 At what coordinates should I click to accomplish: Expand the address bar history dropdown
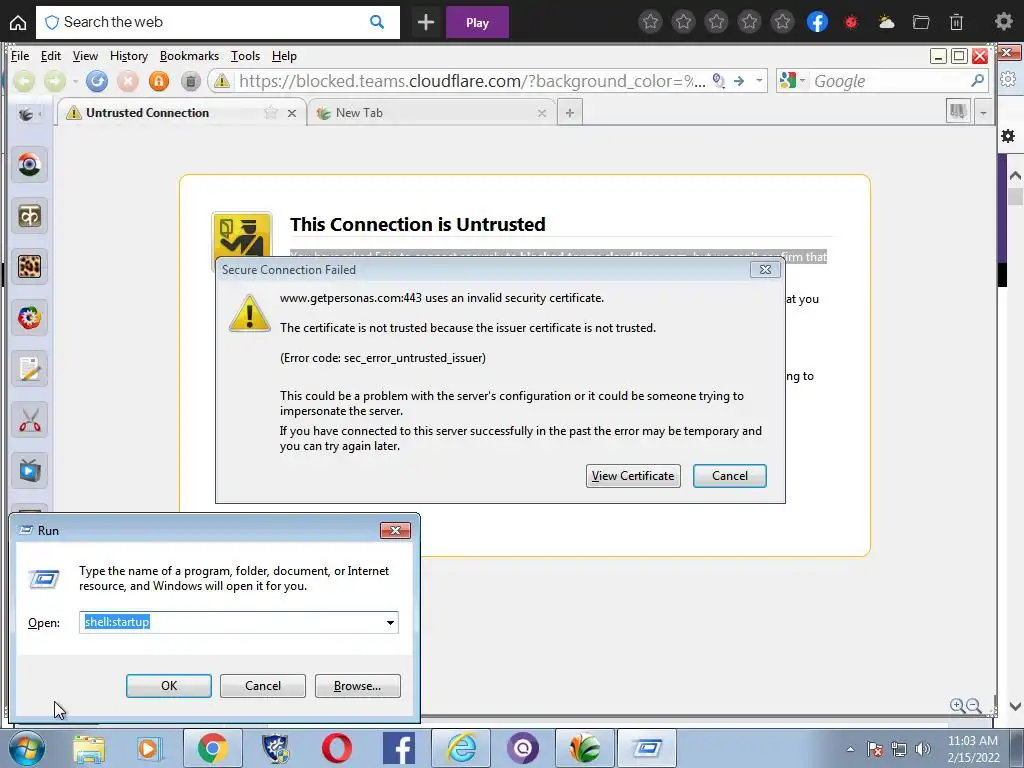tap(759, 81)
